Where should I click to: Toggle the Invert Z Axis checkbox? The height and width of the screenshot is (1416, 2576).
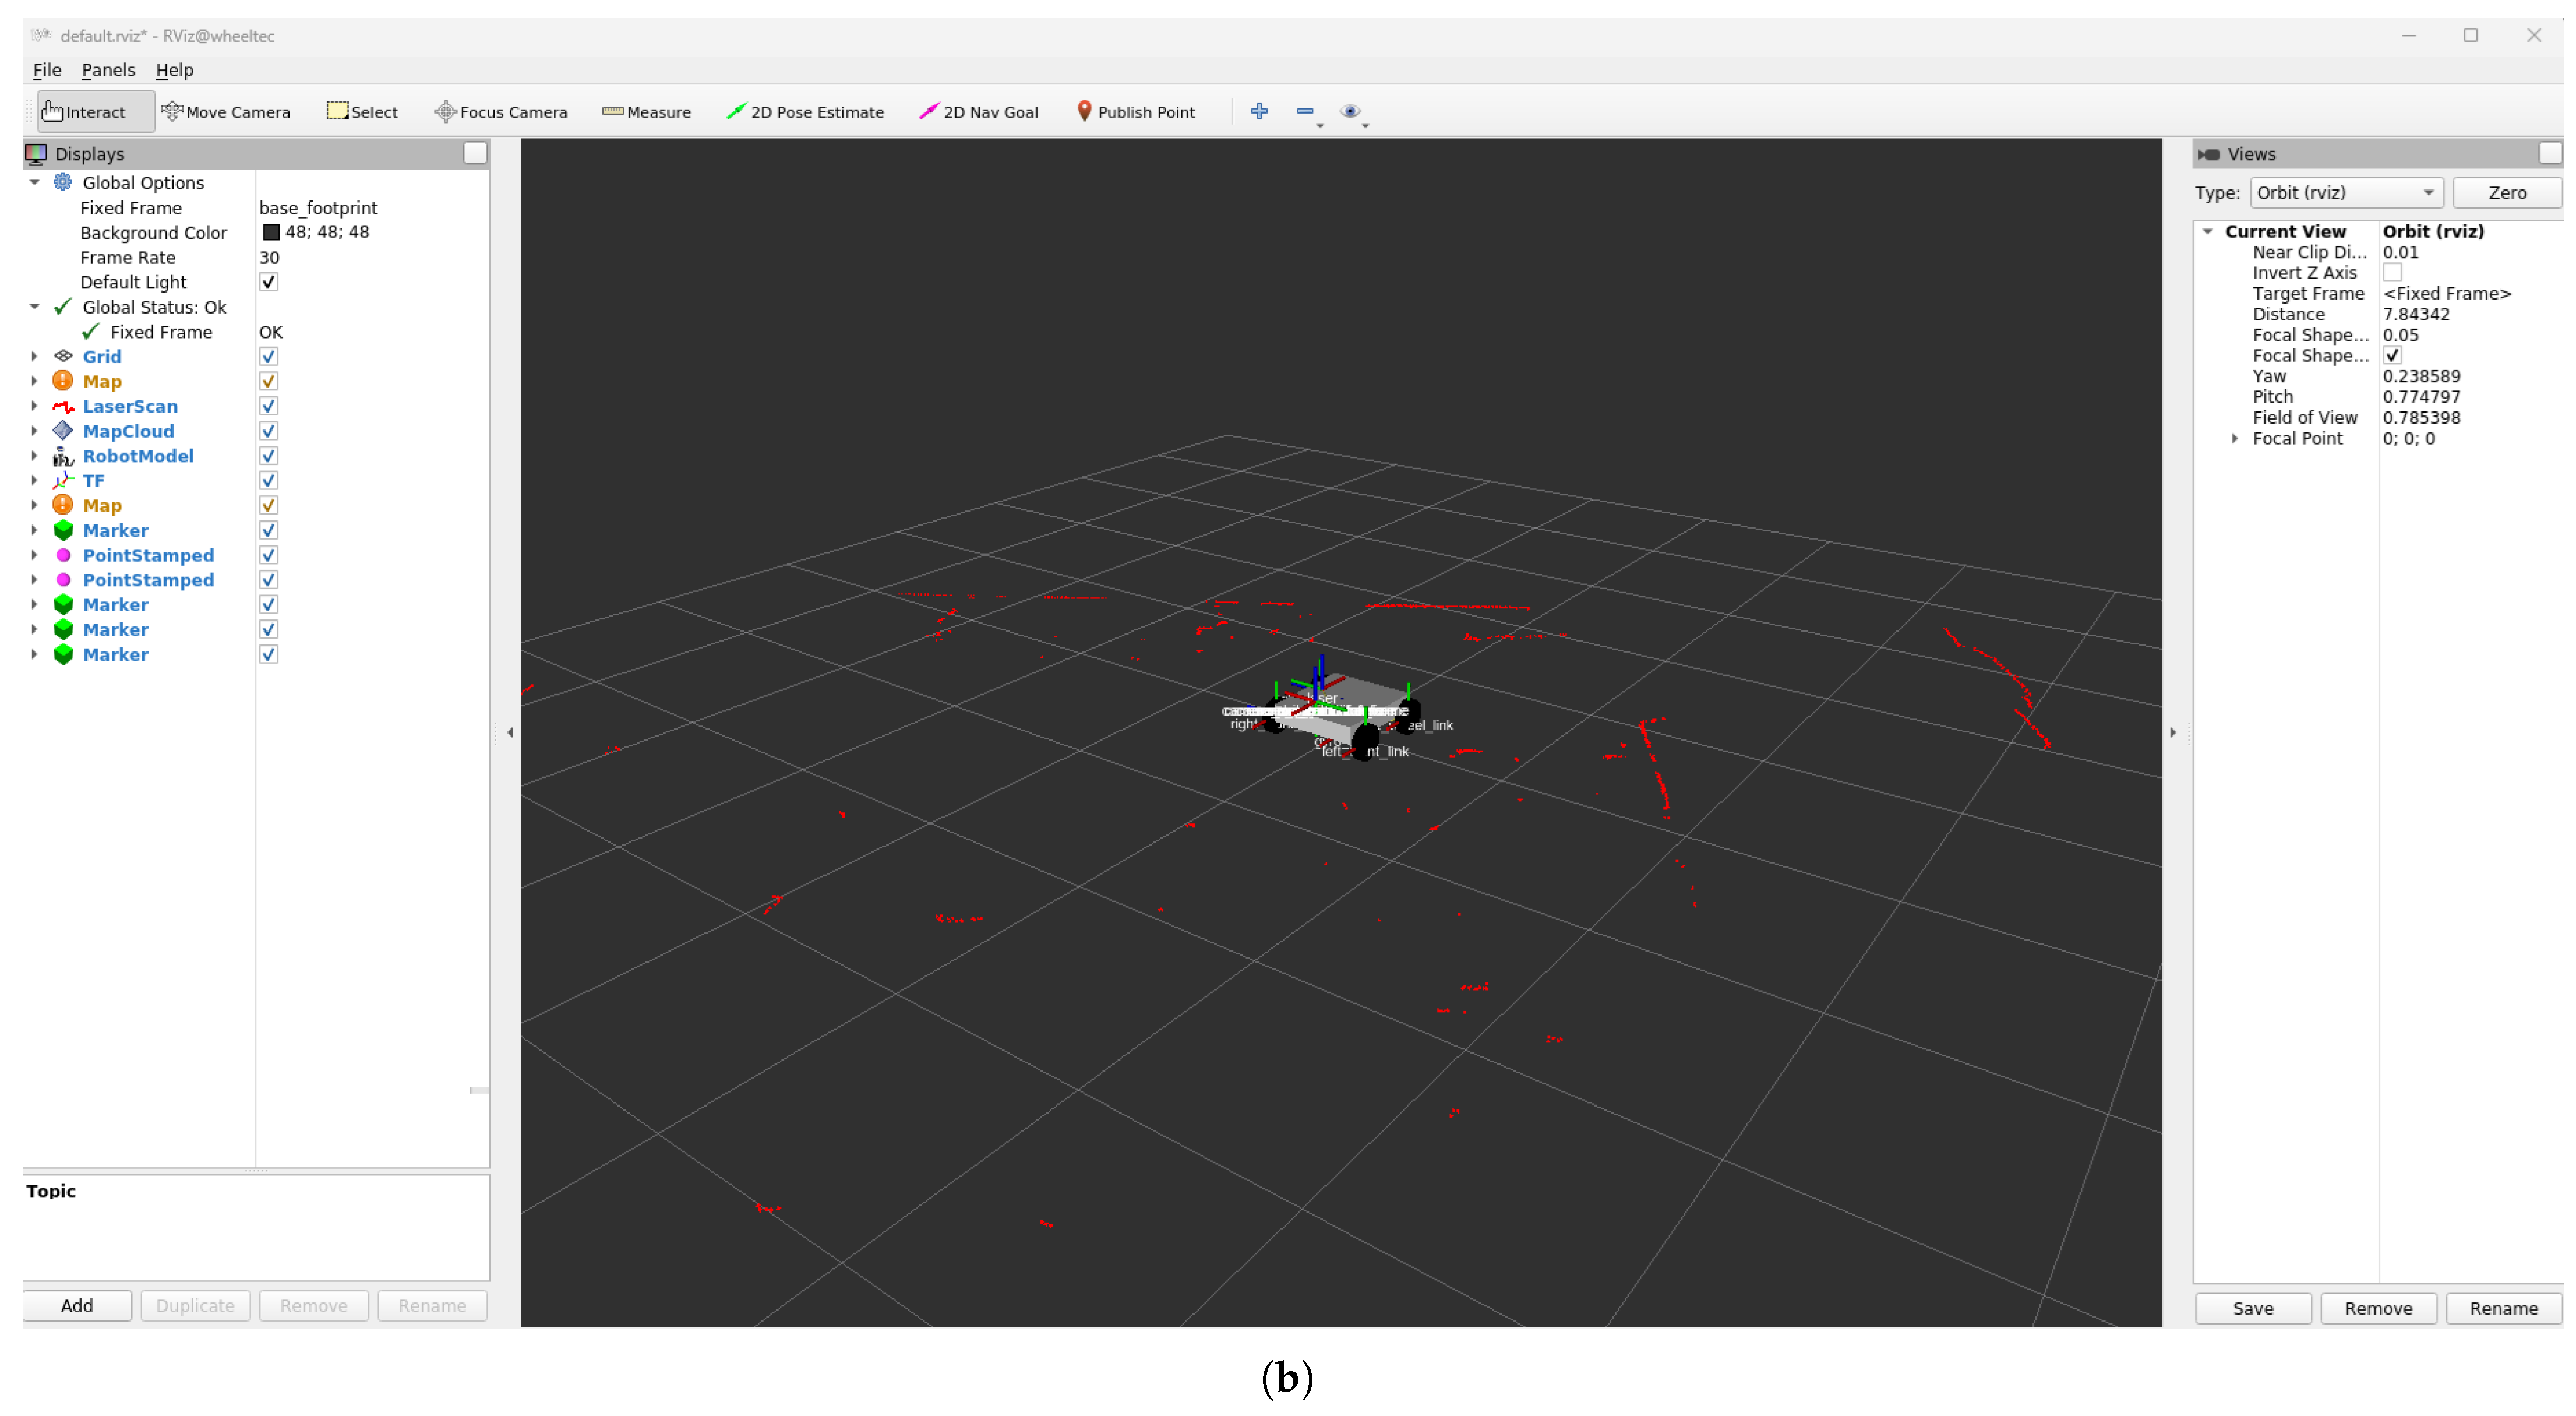click(x=2391, y=273)
